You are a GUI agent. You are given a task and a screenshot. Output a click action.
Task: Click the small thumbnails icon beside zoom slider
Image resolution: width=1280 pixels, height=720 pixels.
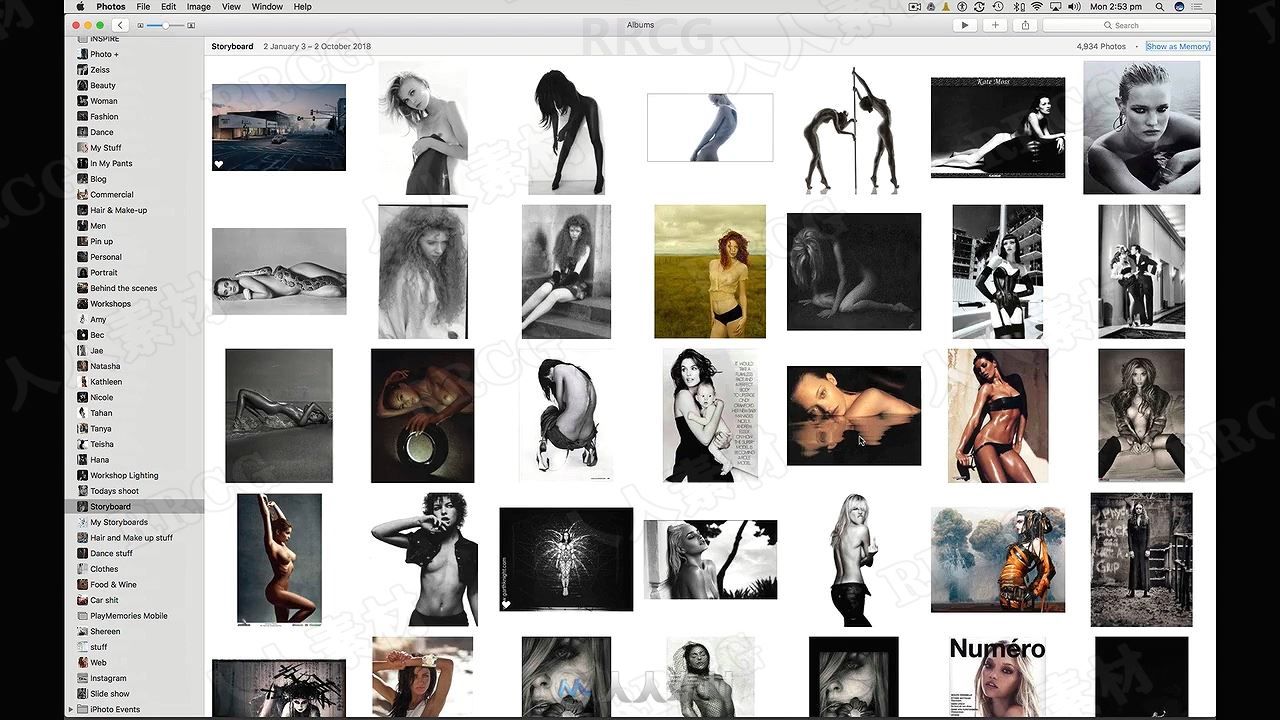(x=141, y=25)
